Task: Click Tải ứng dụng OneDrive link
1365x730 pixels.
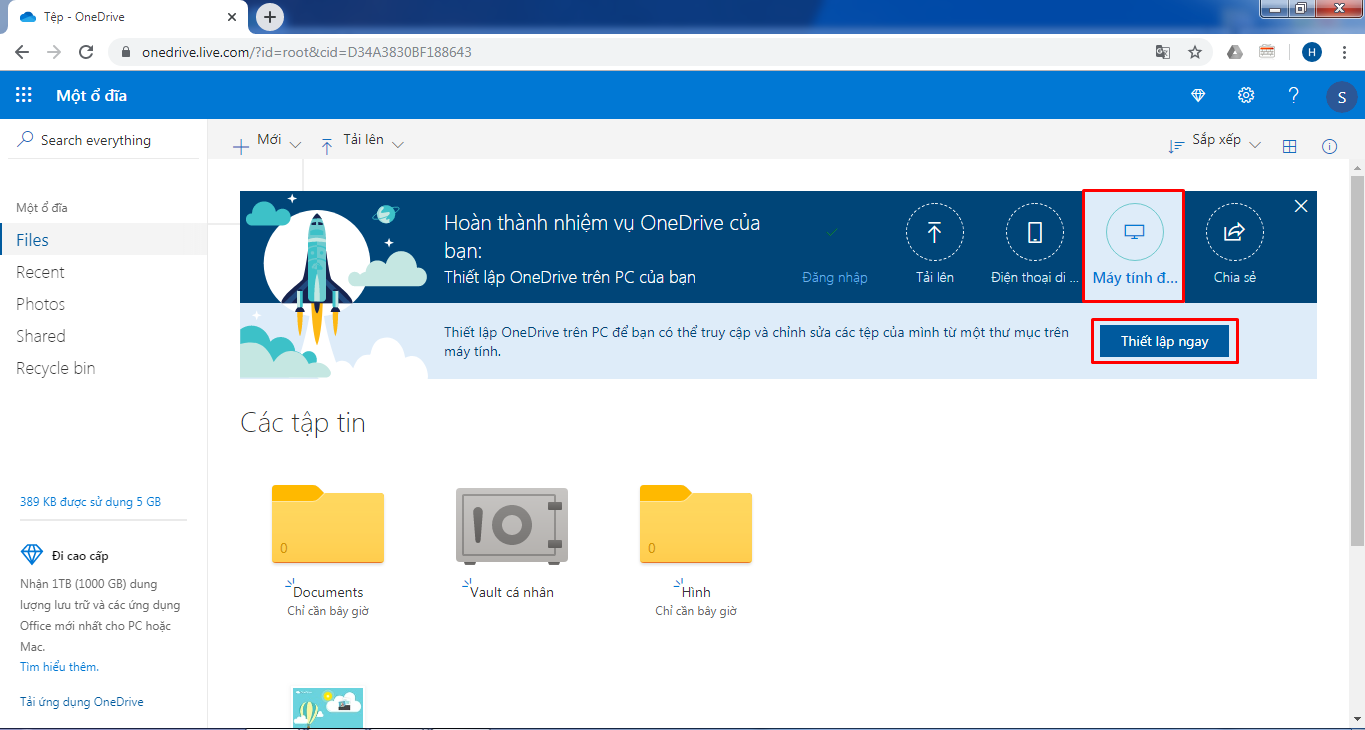Action: click(x=82, y=702)
